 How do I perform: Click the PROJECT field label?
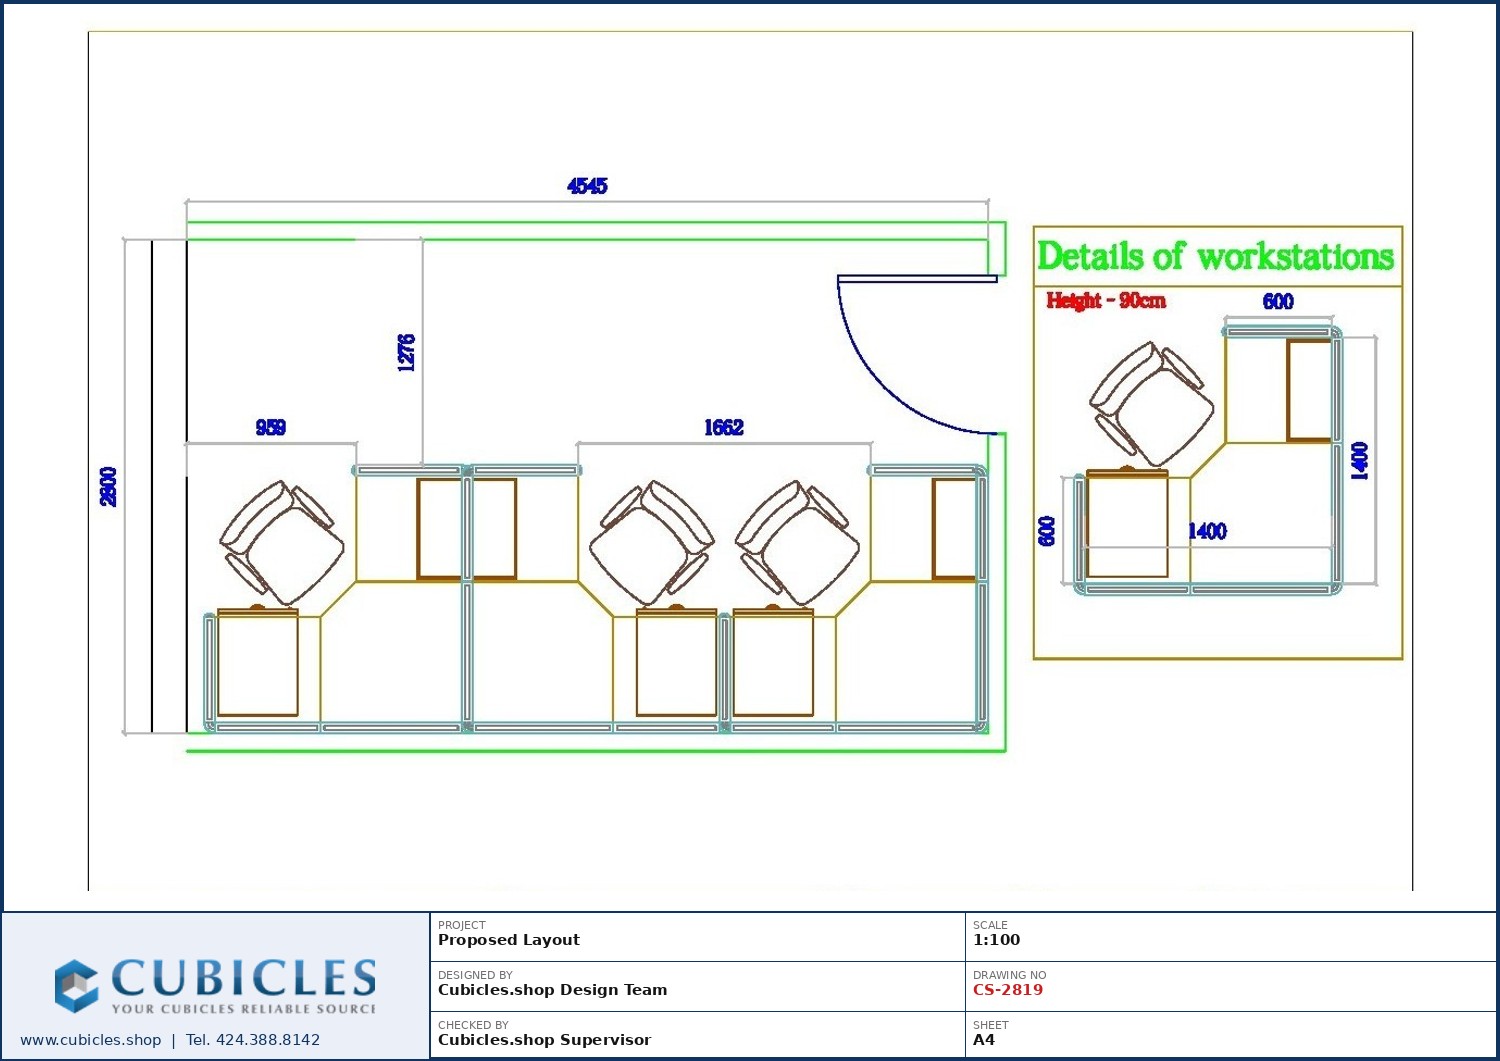point(461,925)
